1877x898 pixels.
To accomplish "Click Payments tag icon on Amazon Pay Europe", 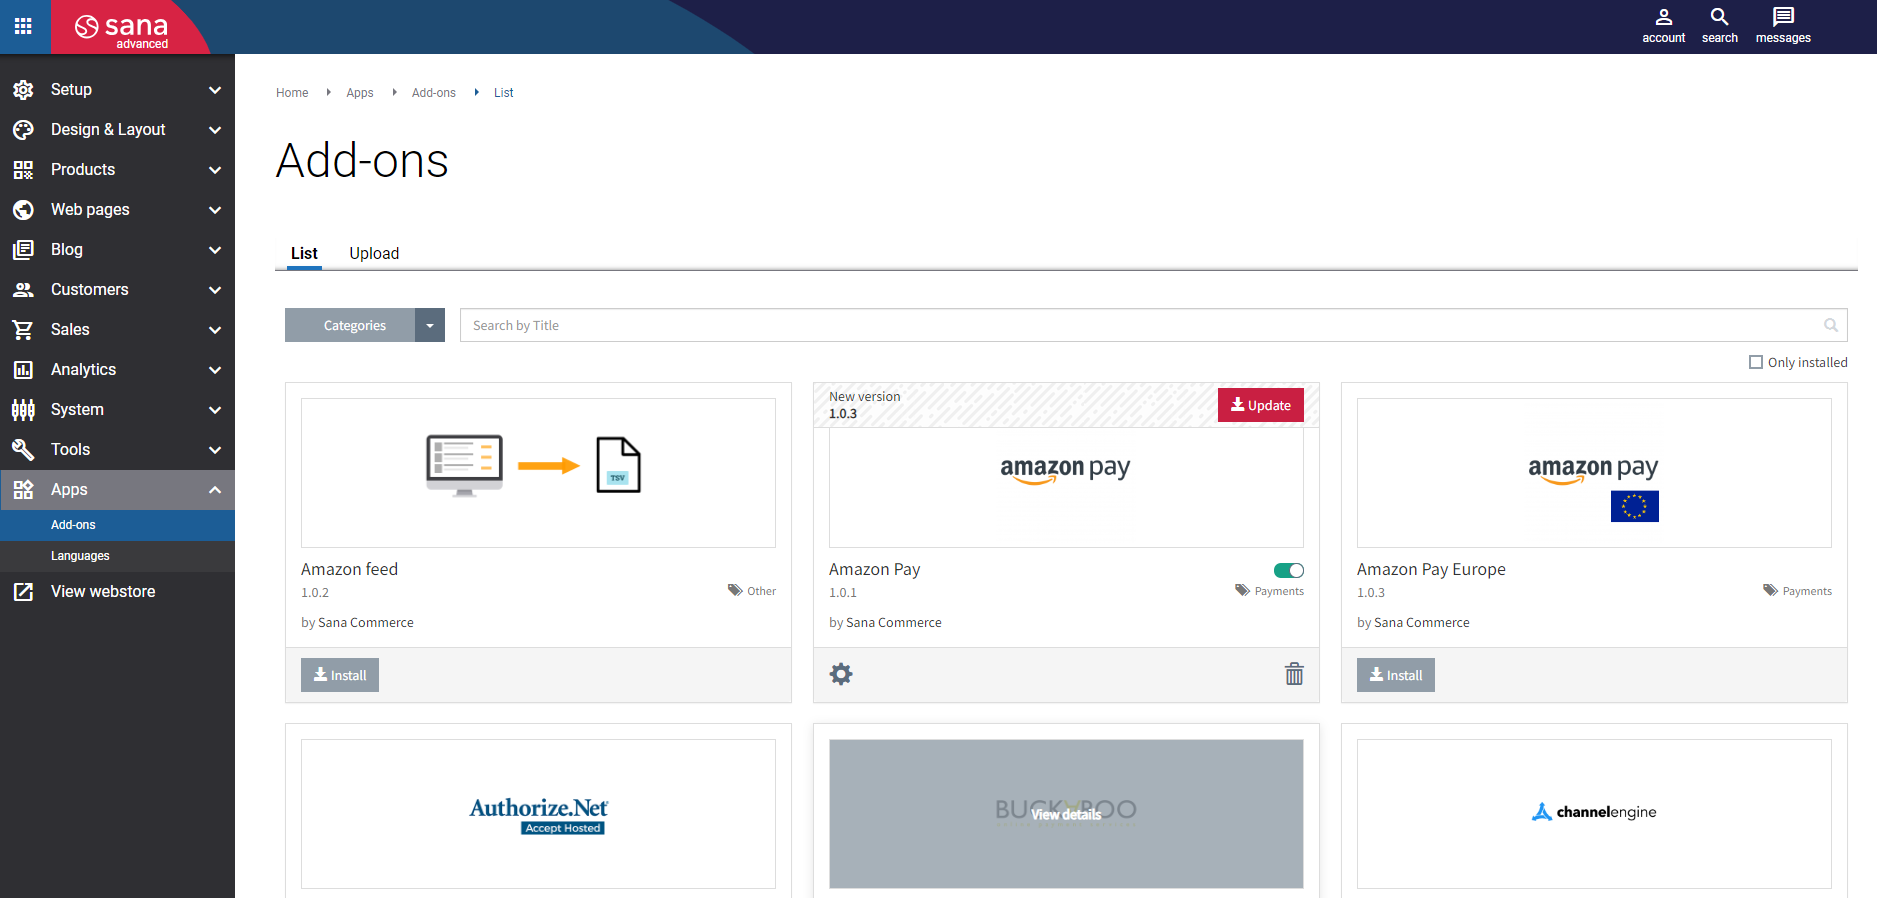I will pos(1770,590).
